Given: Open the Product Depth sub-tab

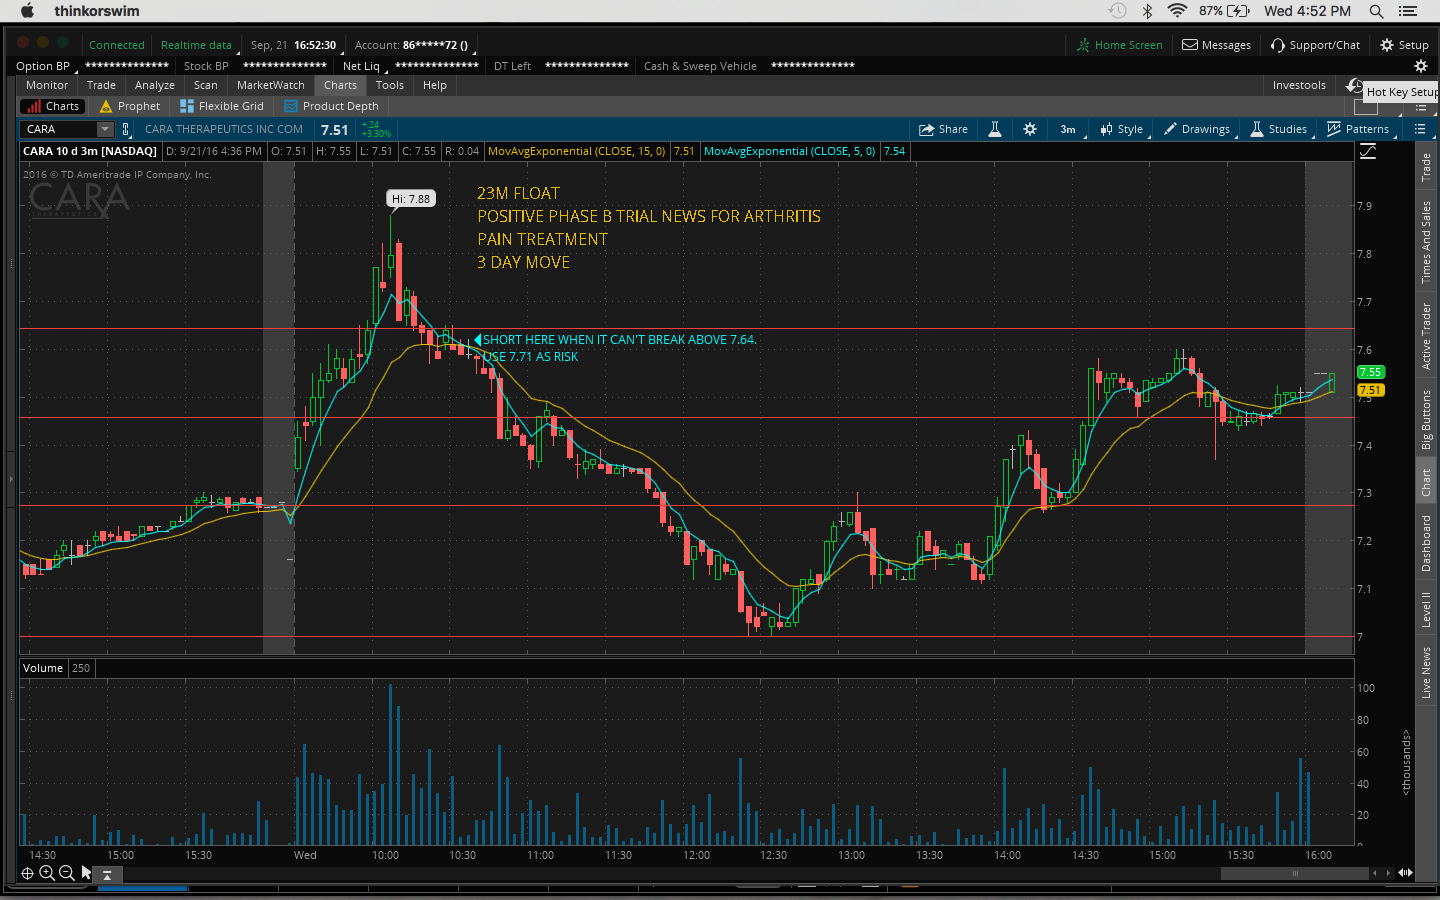Looking at the screenshot, I should point(332,106).
